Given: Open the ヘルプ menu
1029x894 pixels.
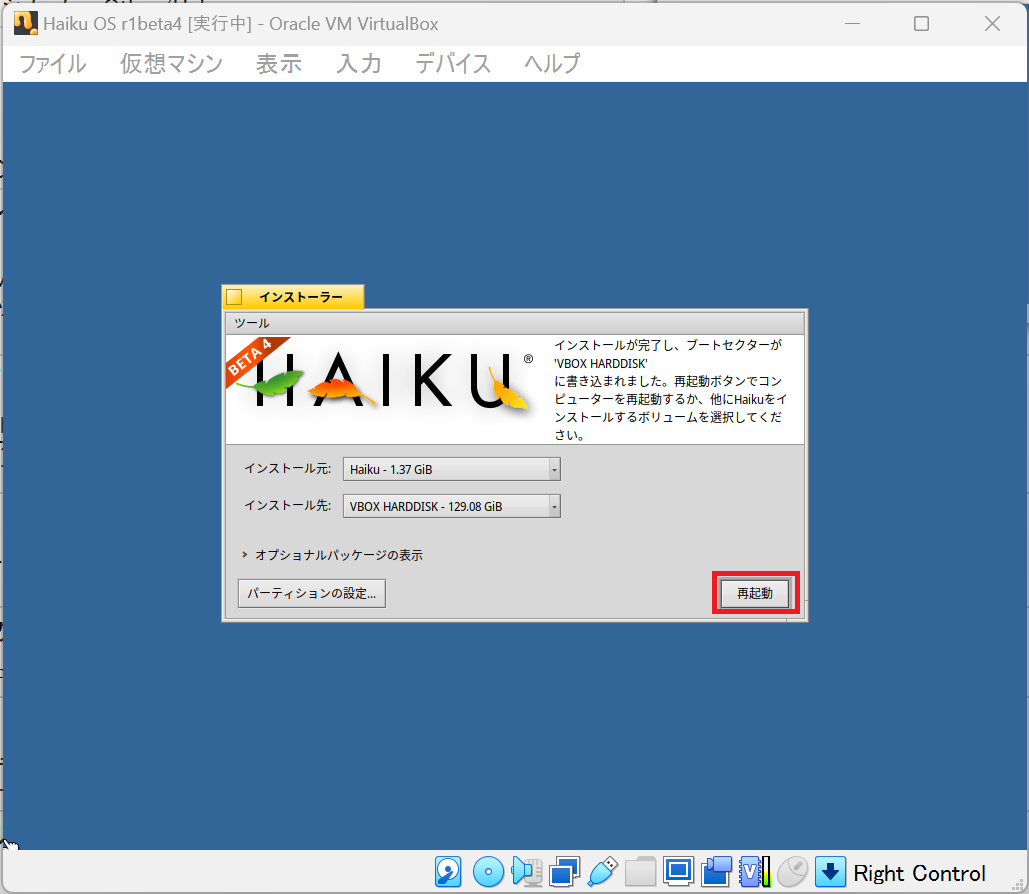Looking at the screenshot, I should (x=552, y=64).
